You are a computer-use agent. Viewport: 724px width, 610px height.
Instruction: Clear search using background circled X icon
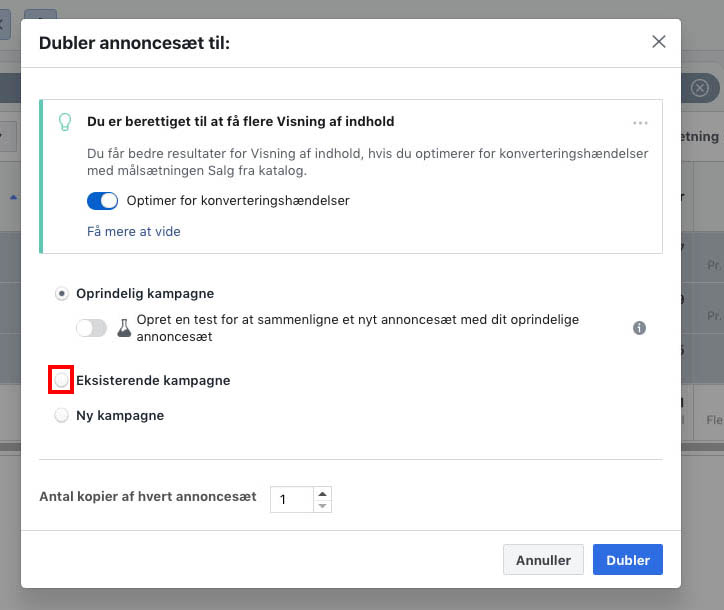(700, 88)
